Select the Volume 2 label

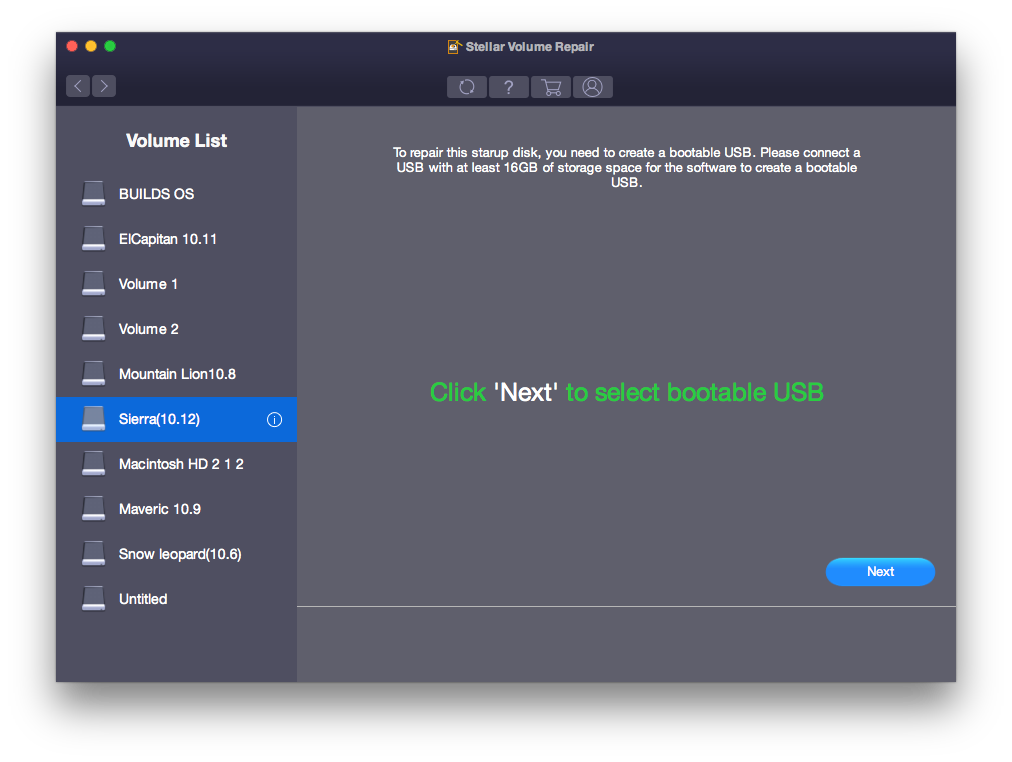click(148, 330)
